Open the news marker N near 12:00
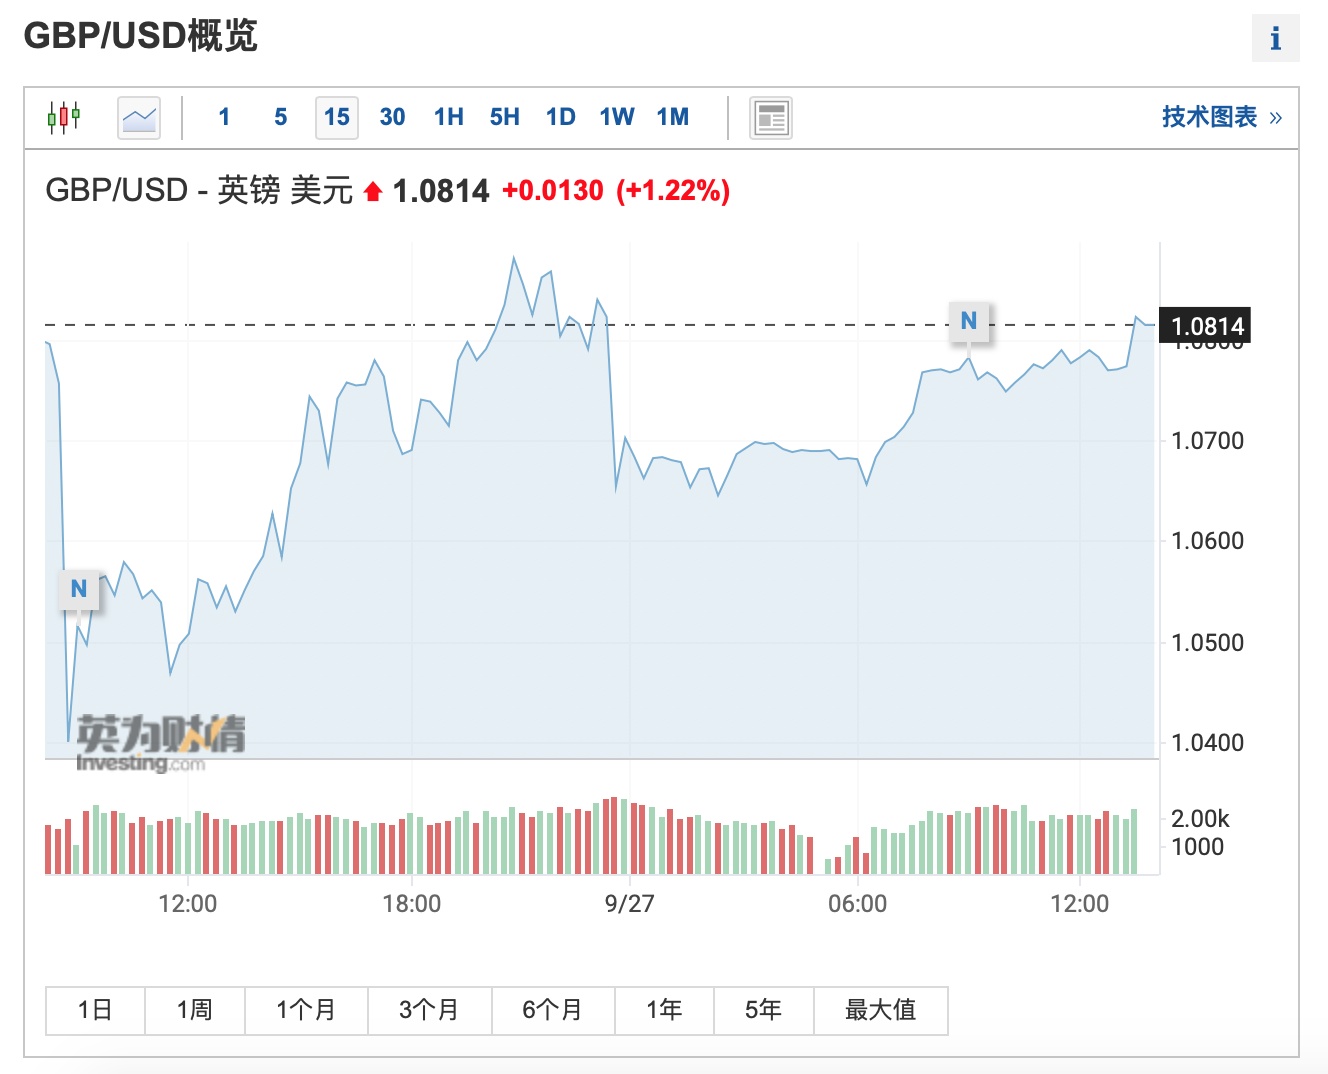This screenshot has width=1328, height=1074. pos(78,589)
